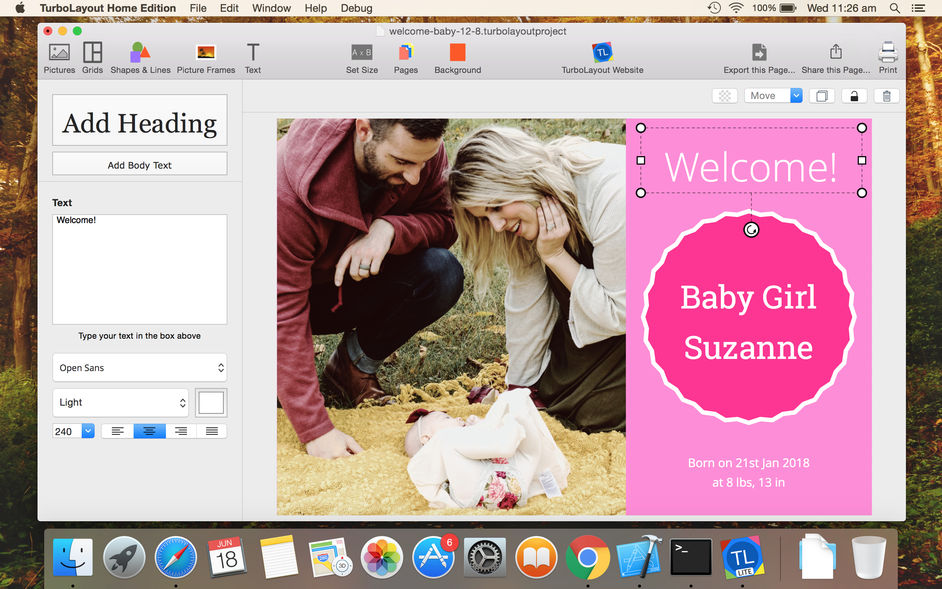942x589 pixels.
Task: Click Export this Page icon
Action: (759, 58)
